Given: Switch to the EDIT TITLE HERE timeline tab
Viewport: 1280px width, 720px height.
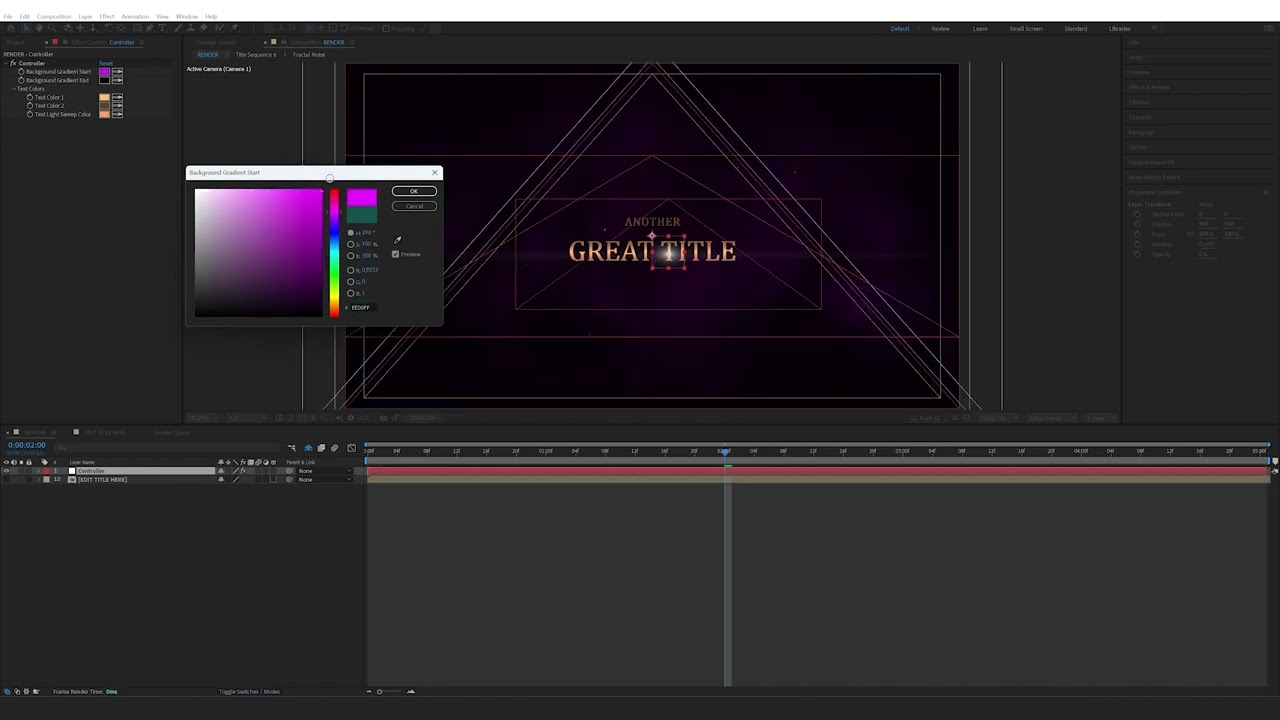Looking at the screenshot, I should coord(105,432).
